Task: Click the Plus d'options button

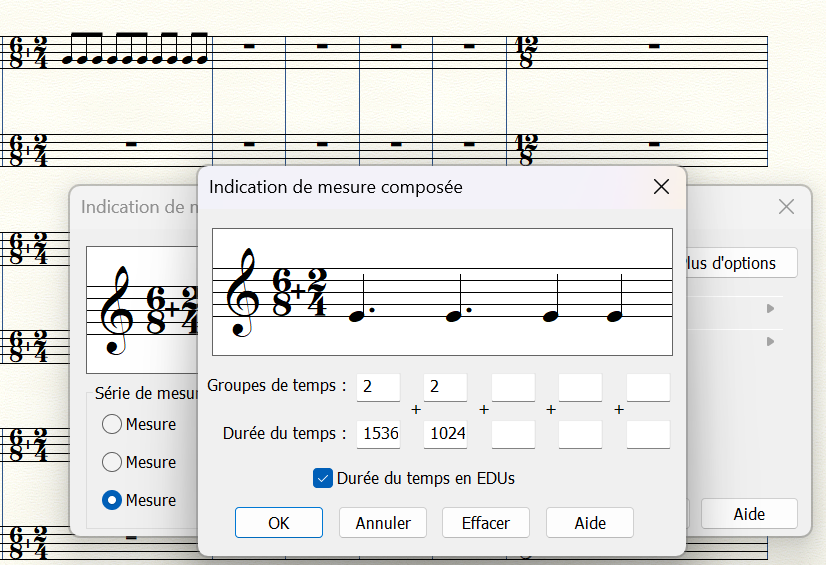Action: (740, 263)
